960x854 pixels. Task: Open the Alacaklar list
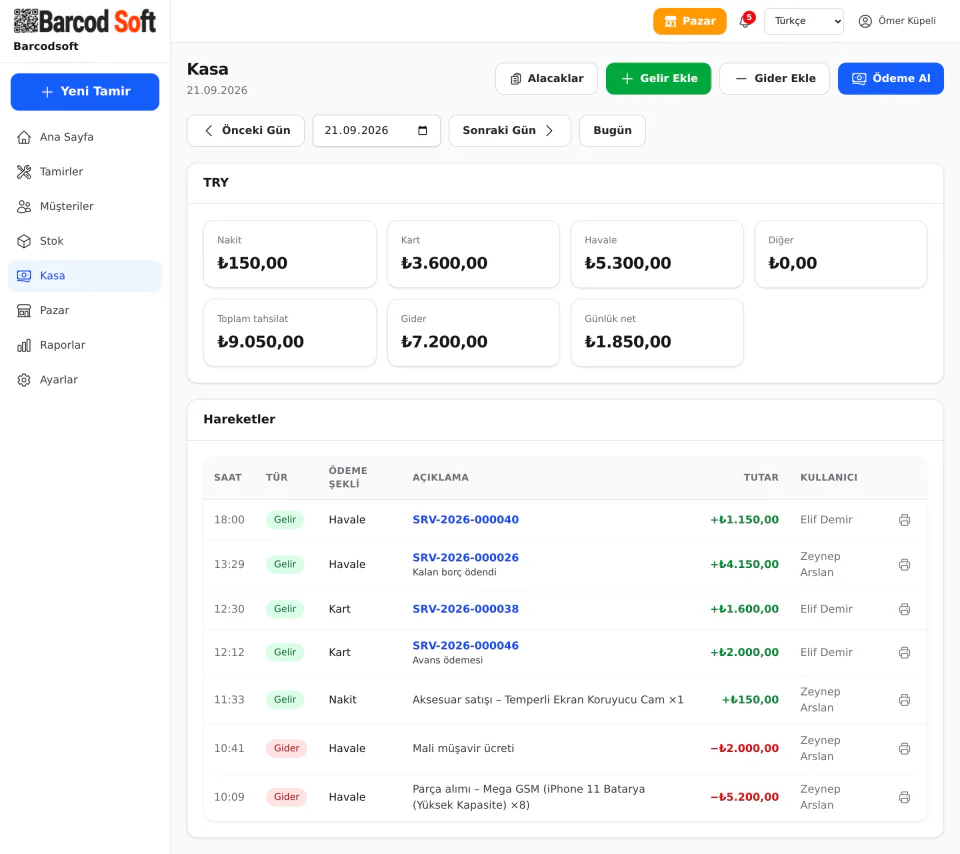tap(546, 78)
